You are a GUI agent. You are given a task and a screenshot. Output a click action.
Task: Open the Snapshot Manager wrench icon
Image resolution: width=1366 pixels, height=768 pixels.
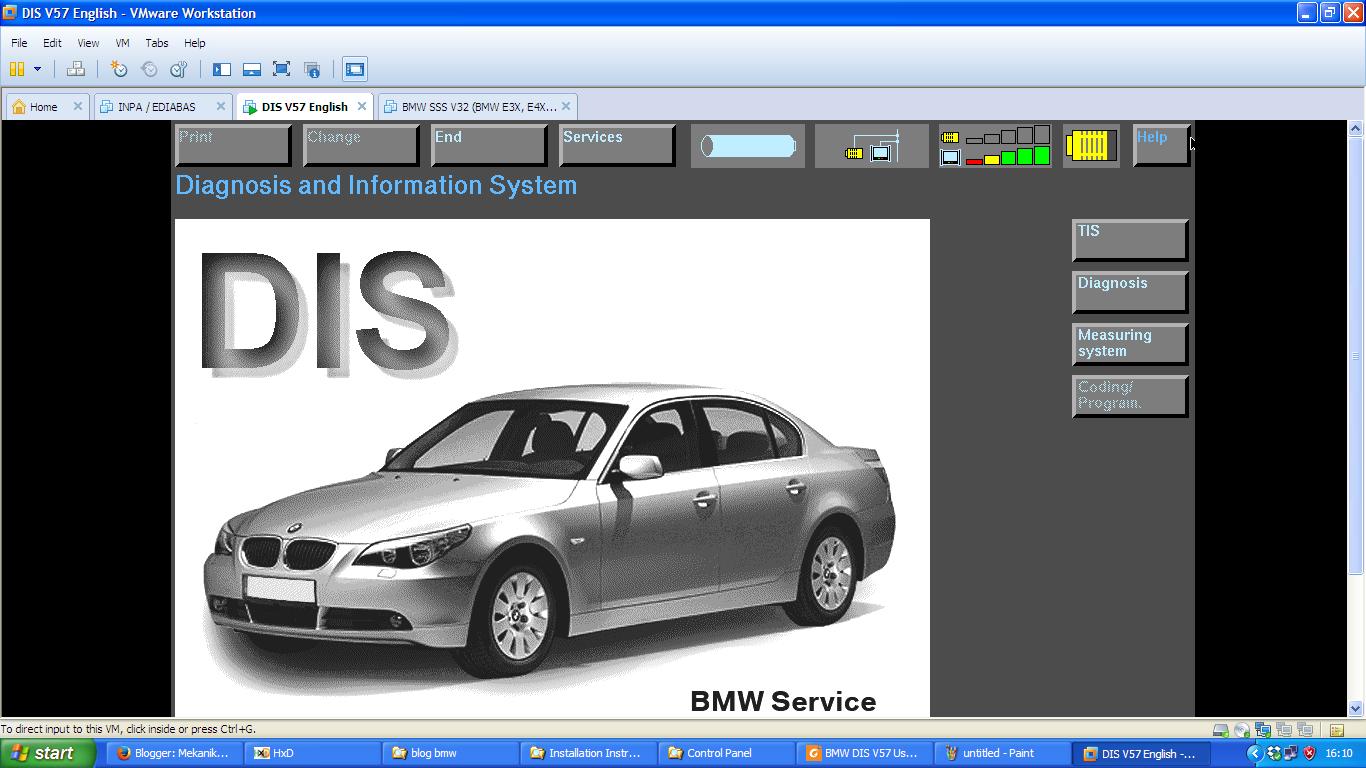coord(178,69)
